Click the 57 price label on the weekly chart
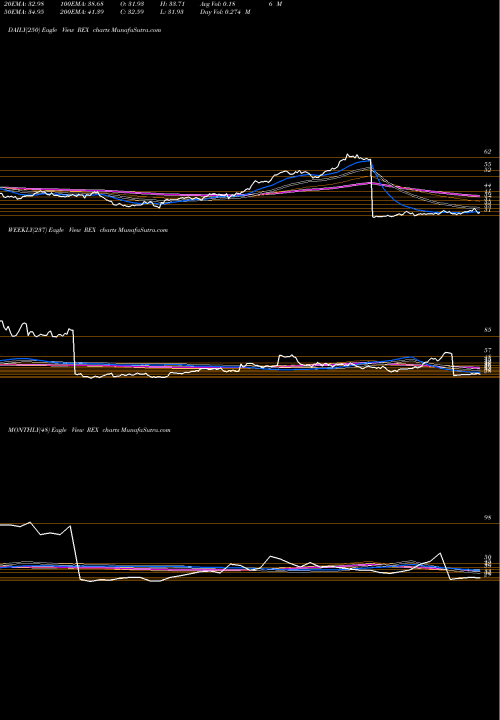Screen dimensions: 500x720 487,350
